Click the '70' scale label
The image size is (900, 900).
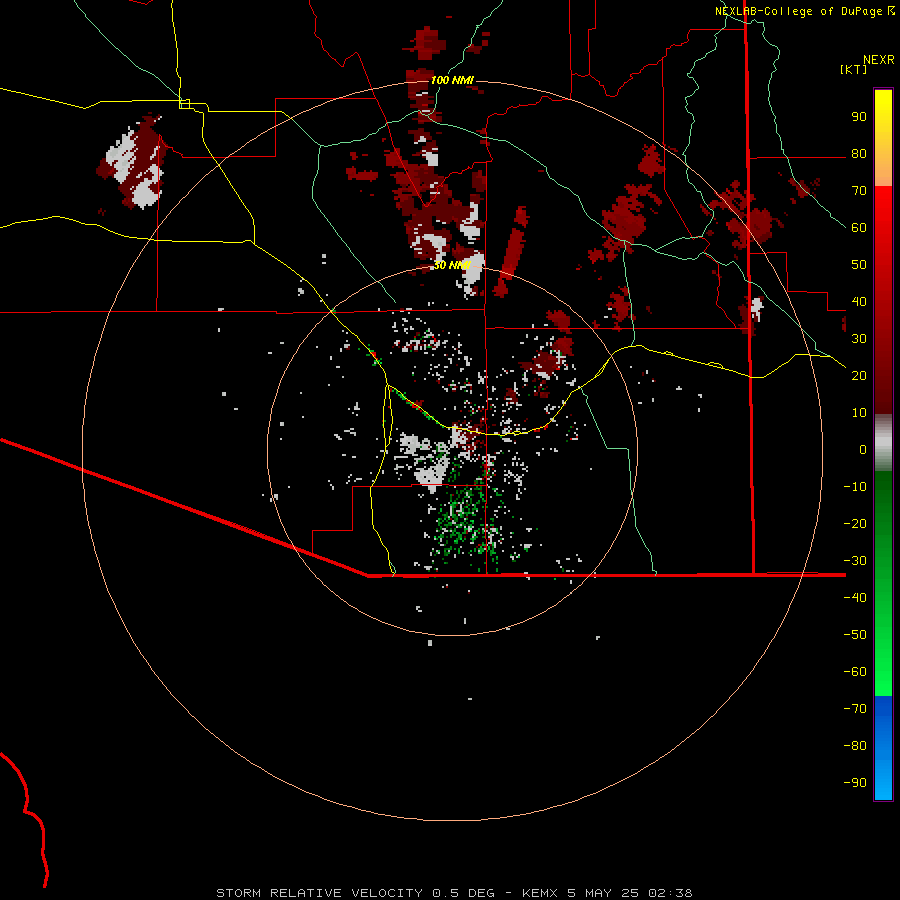point(859,191)
